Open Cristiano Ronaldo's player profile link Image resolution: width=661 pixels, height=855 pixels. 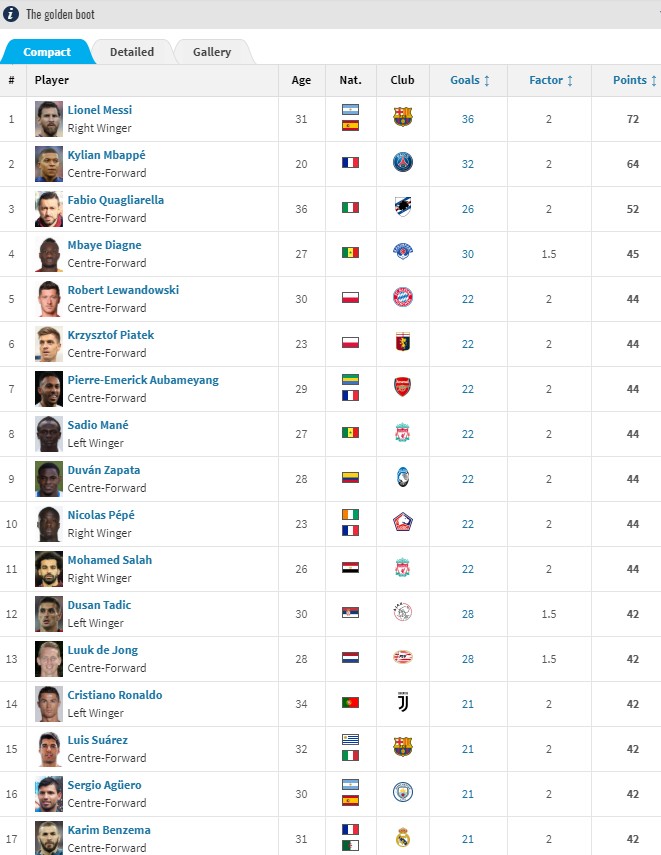pos(115,695)
